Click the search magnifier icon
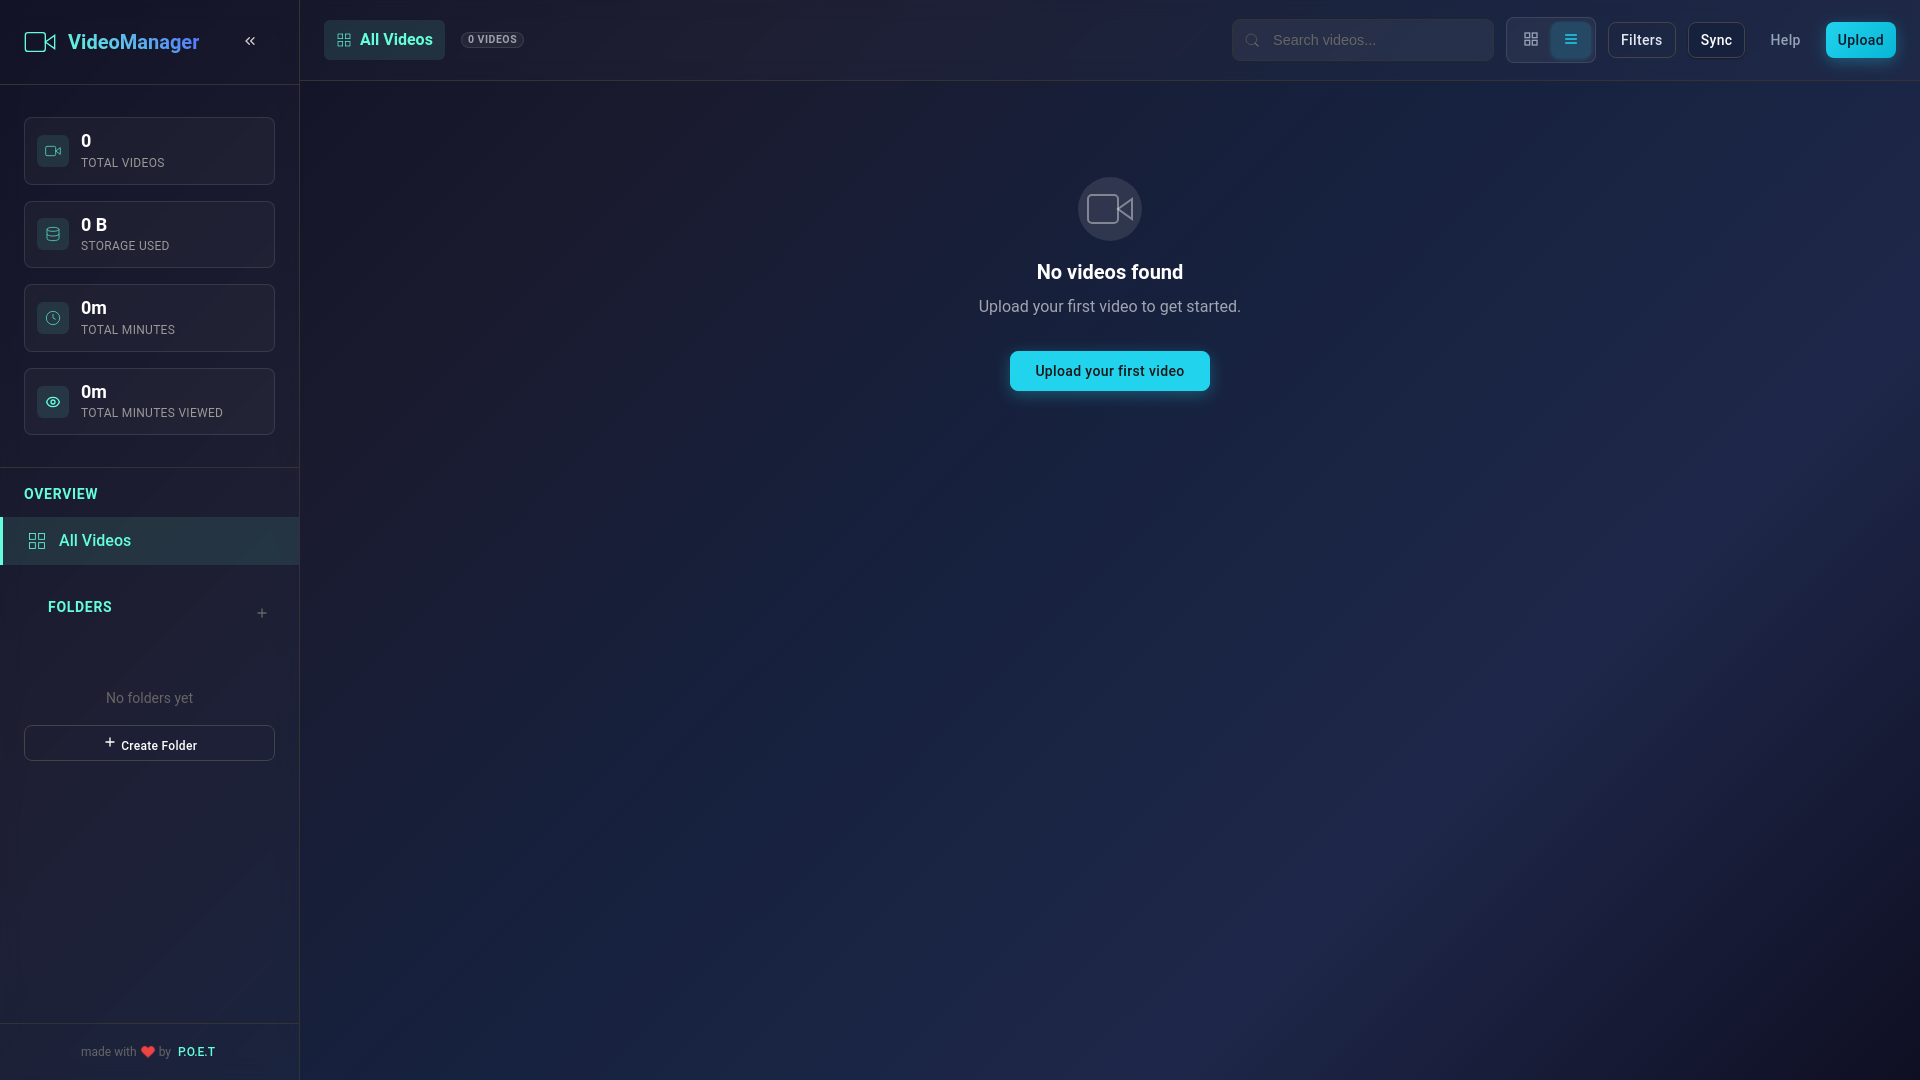 coord(1252,40)
